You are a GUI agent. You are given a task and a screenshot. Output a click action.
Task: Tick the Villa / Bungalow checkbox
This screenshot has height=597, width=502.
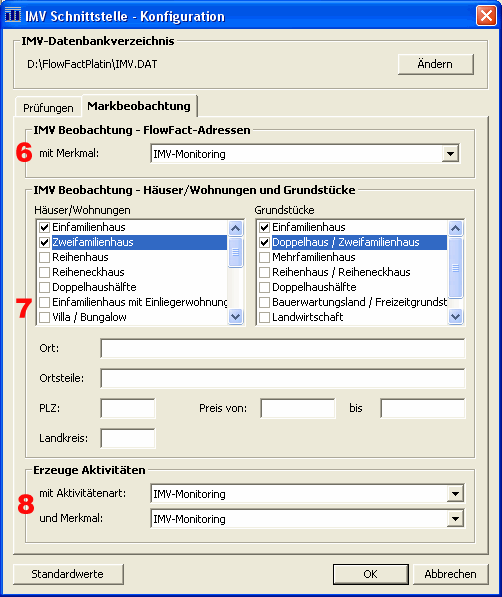pyautogui.click(x=45, y=317)
